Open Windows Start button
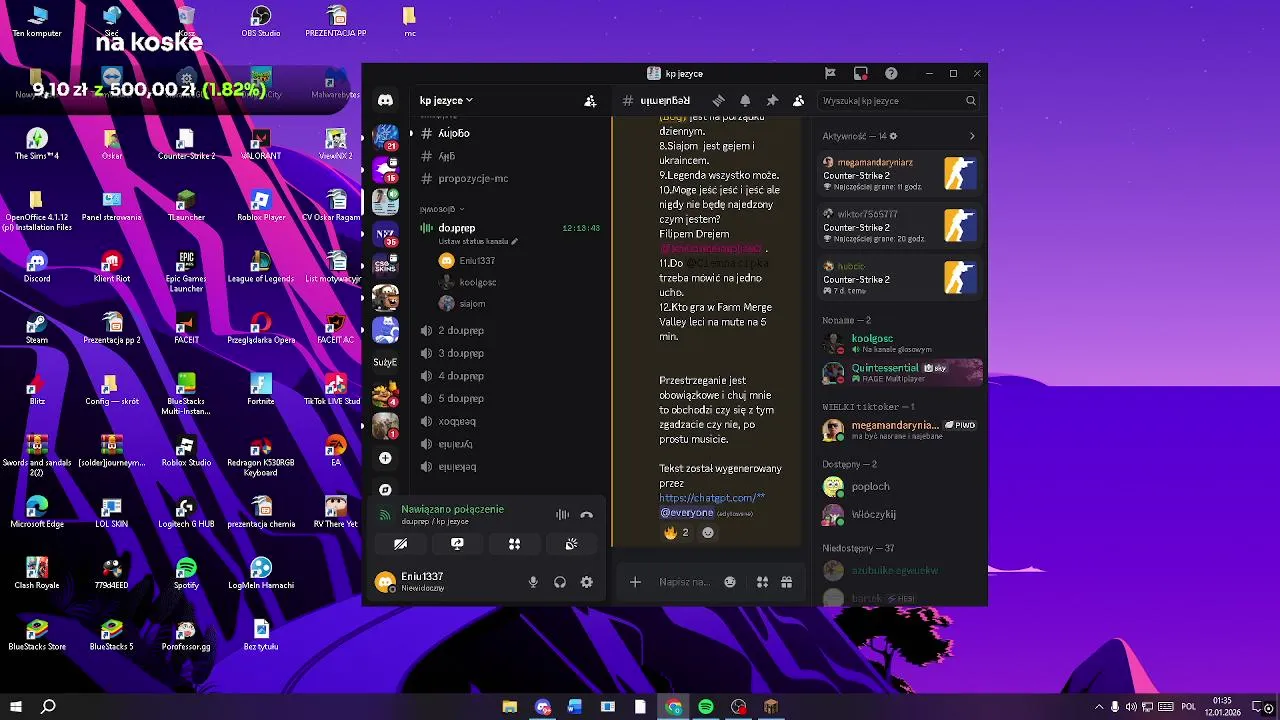 click(16, 707)
